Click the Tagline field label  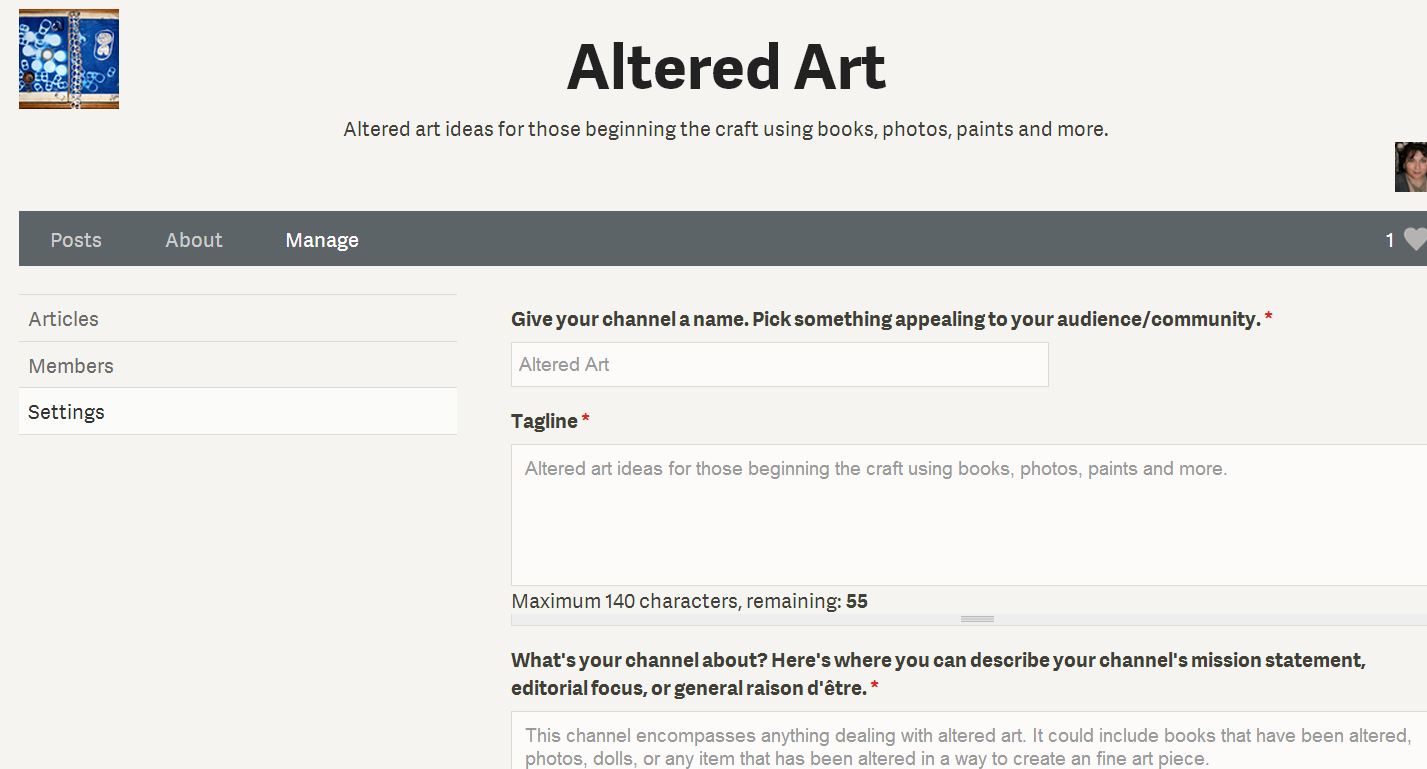(544, 421)
